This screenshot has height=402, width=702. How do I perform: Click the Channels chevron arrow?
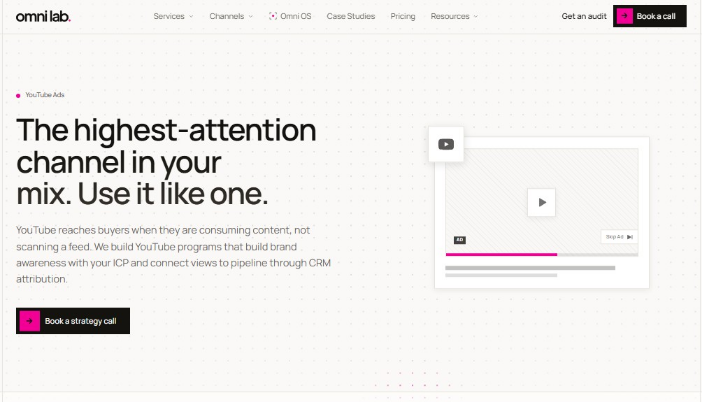pyautogui.click(x=251, y=17)
